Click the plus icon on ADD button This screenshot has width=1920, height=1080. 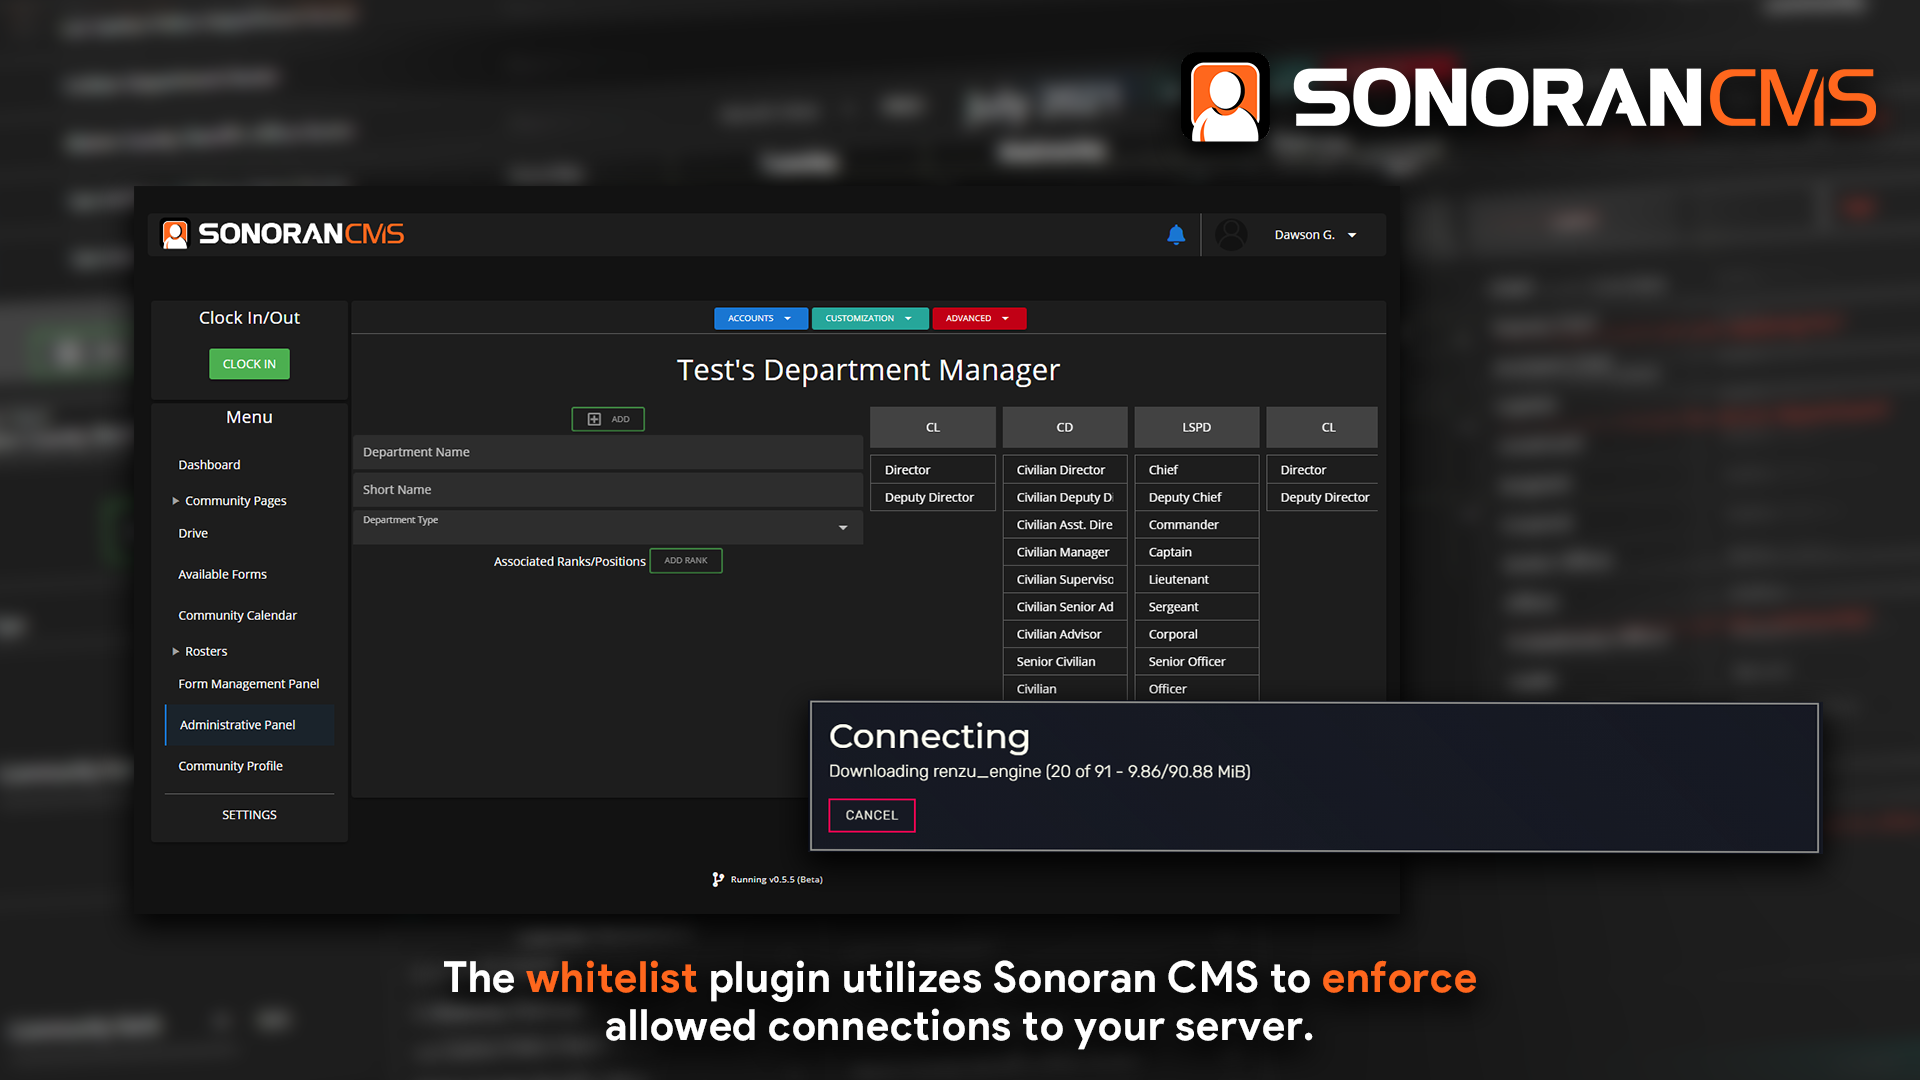click(594, 419)
